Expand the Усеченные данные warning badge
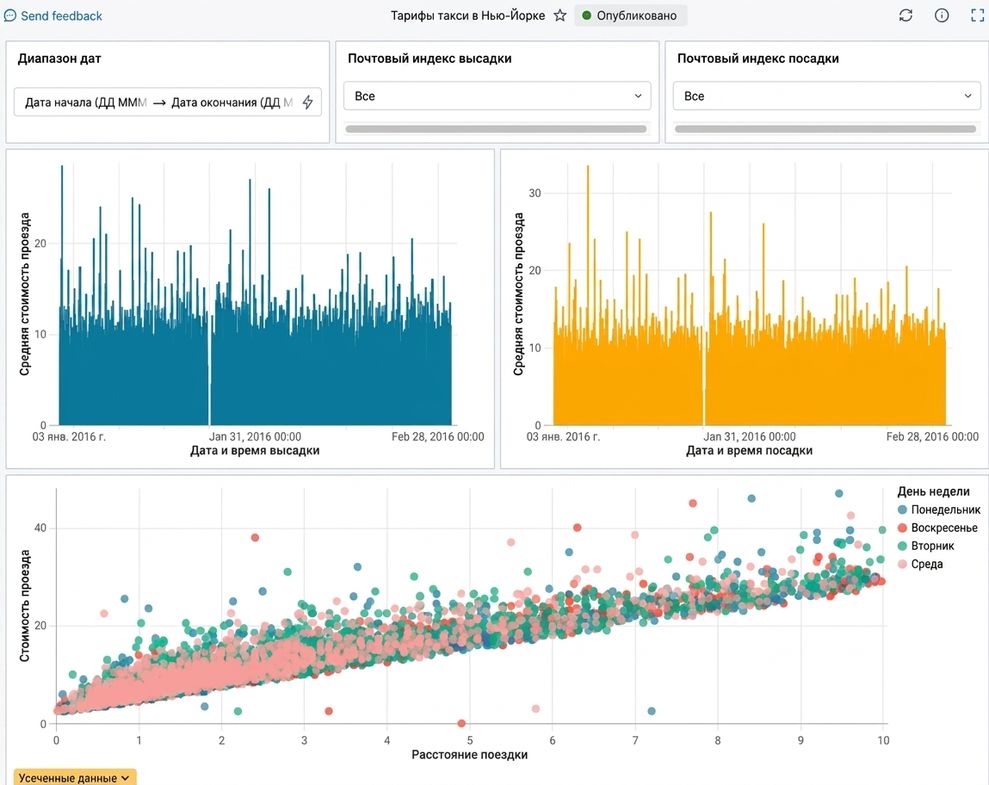Viewport: 989px width, 785px height. (x=74, y=777)
